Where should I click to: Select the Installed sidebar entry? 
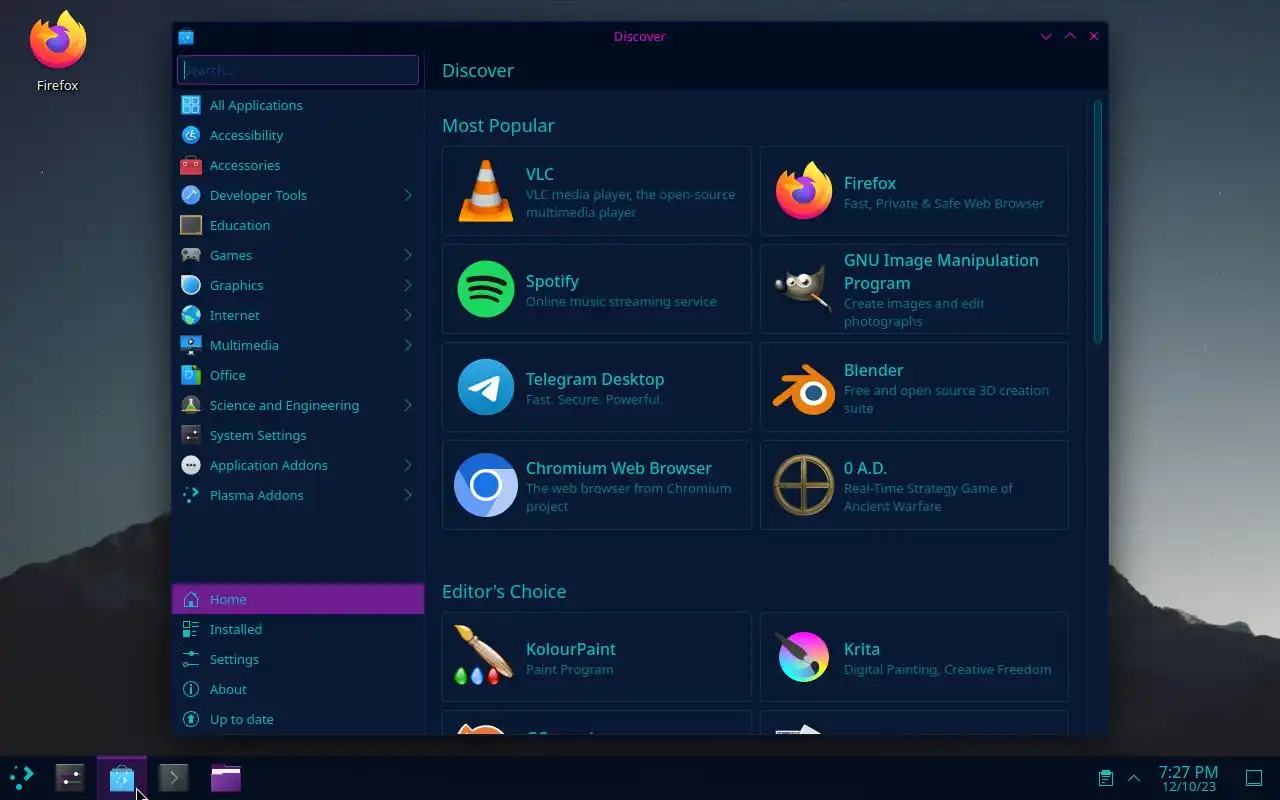coord(298,629)
